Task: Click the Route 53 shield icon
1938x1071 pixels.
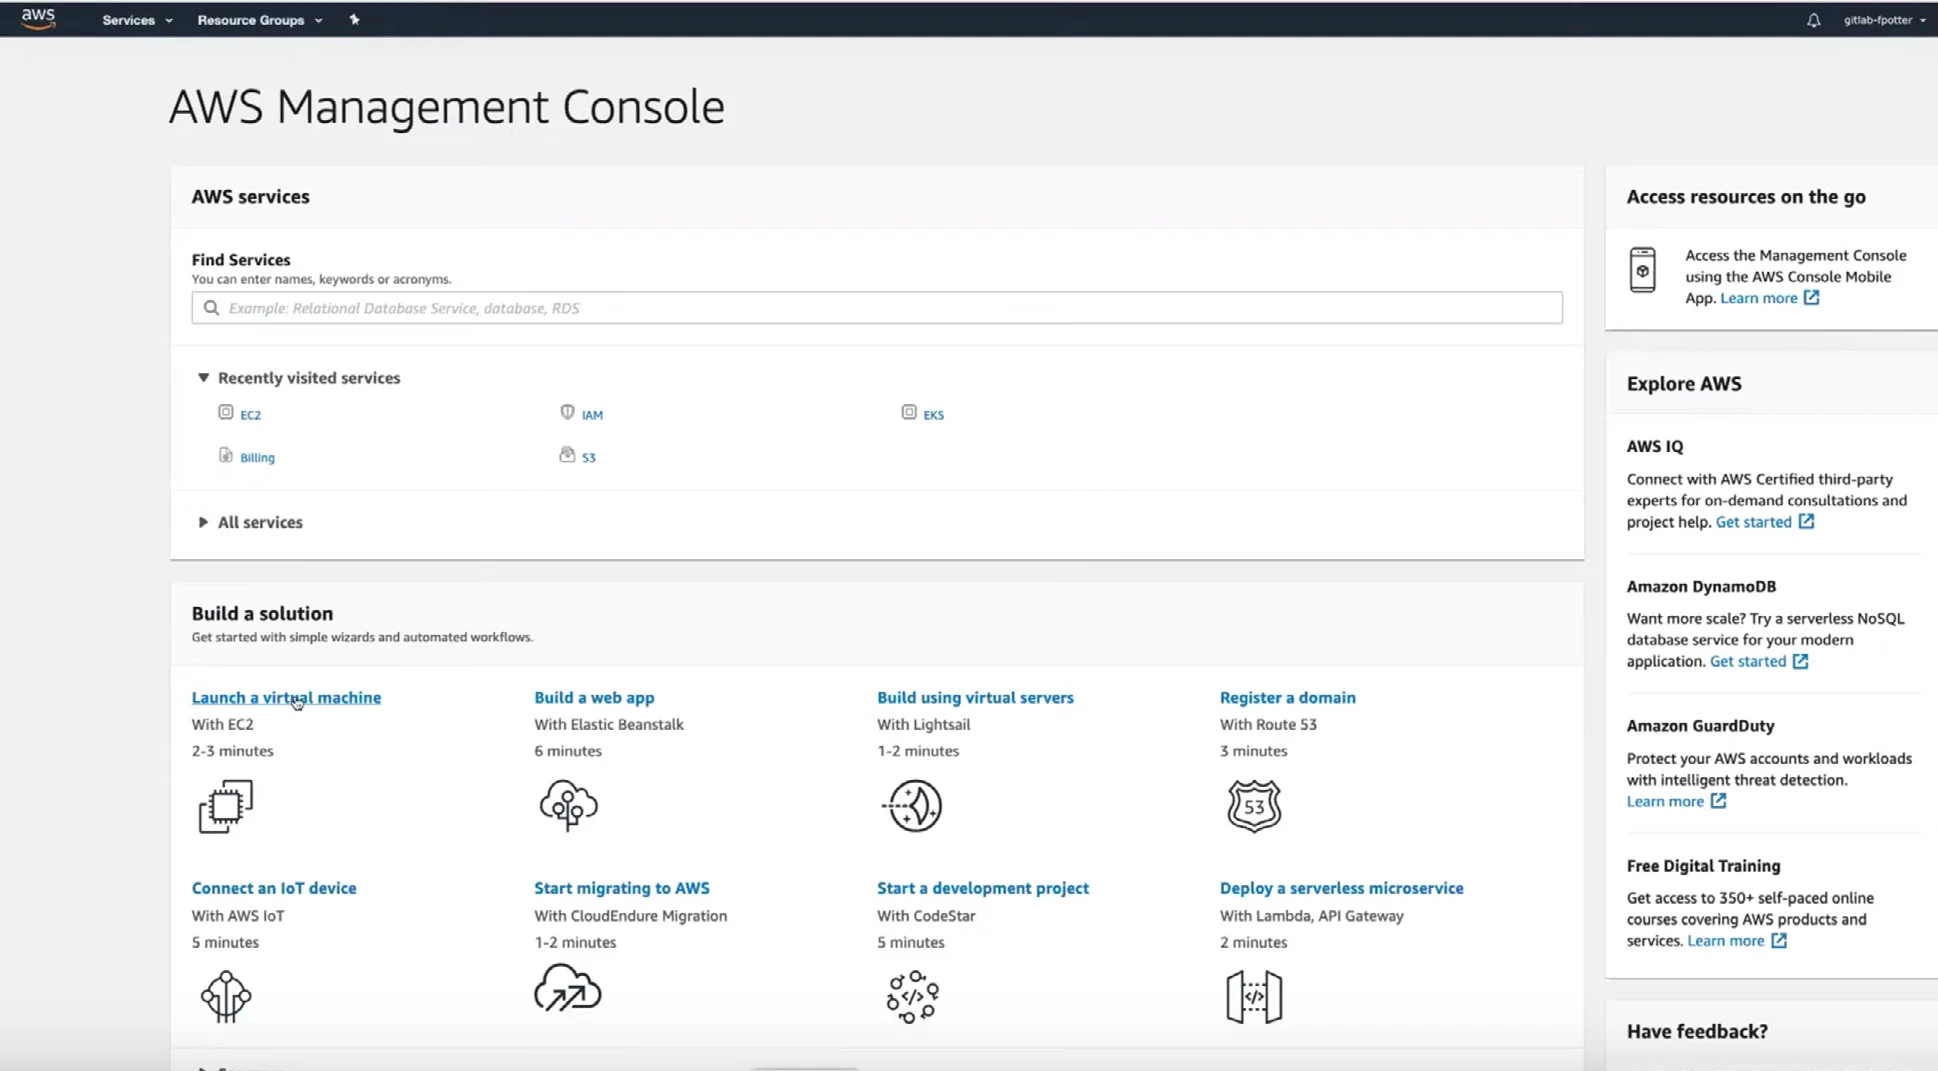Action: (1253, 806)
